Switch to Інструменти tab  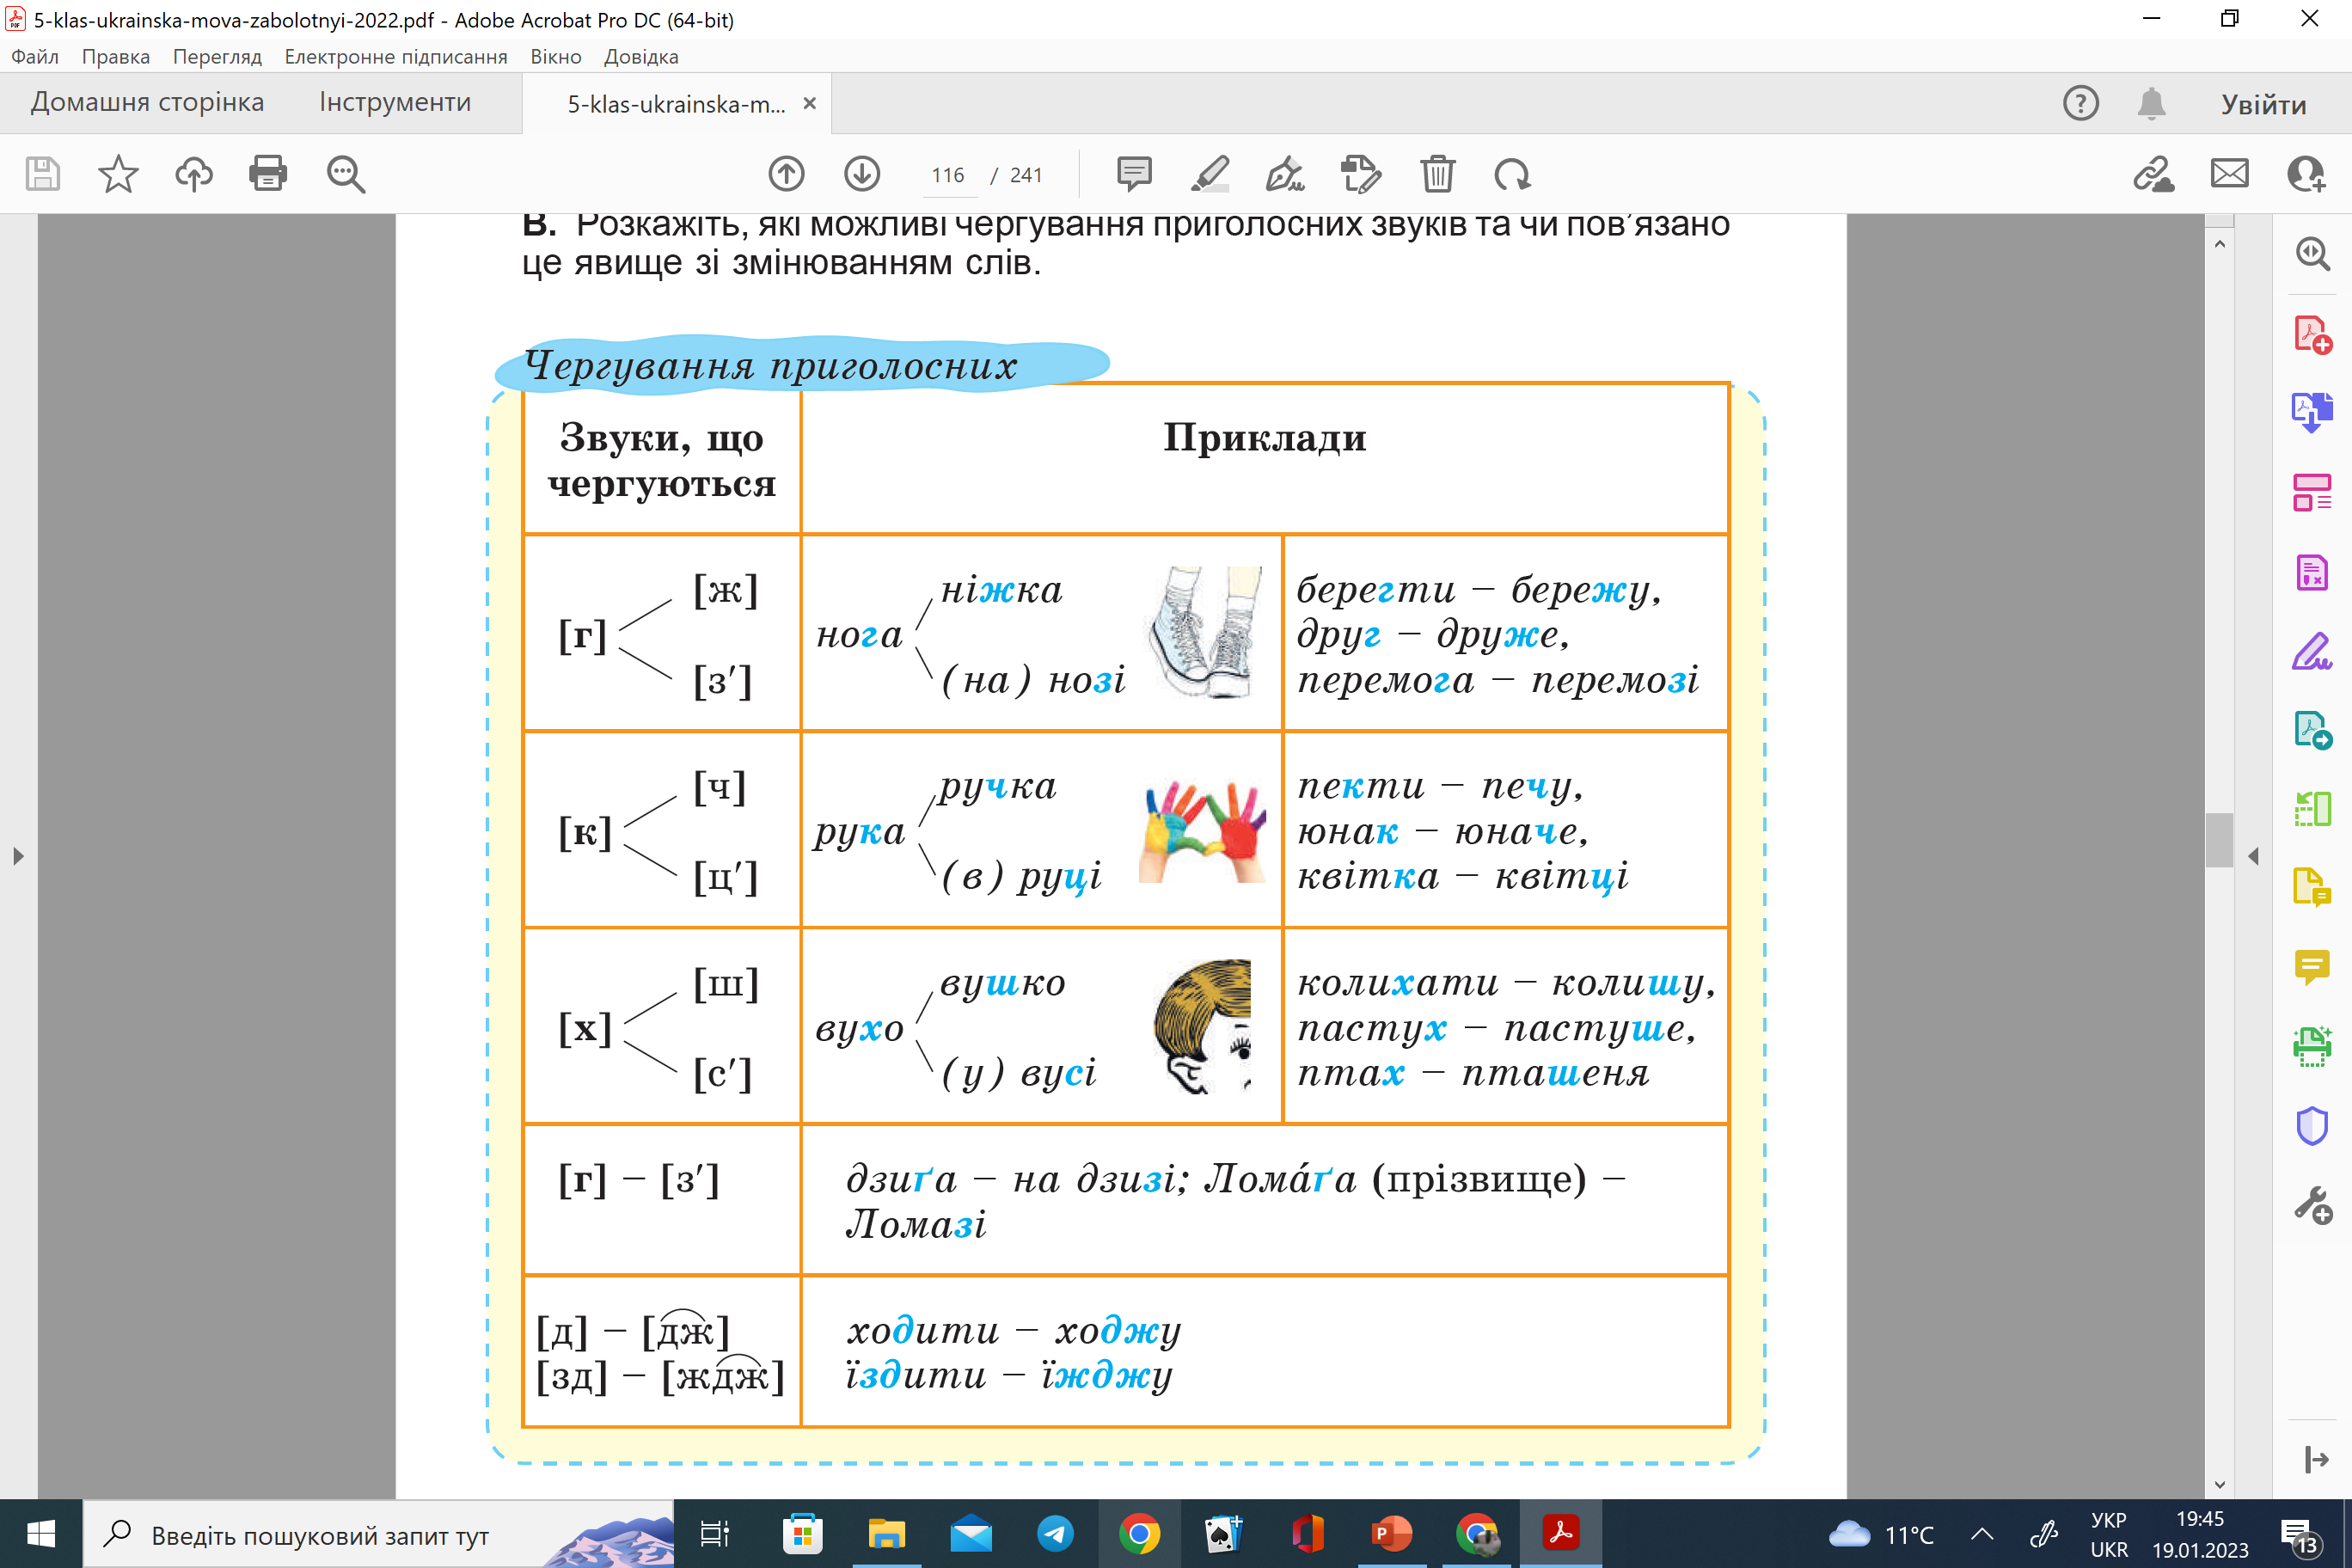395,102
